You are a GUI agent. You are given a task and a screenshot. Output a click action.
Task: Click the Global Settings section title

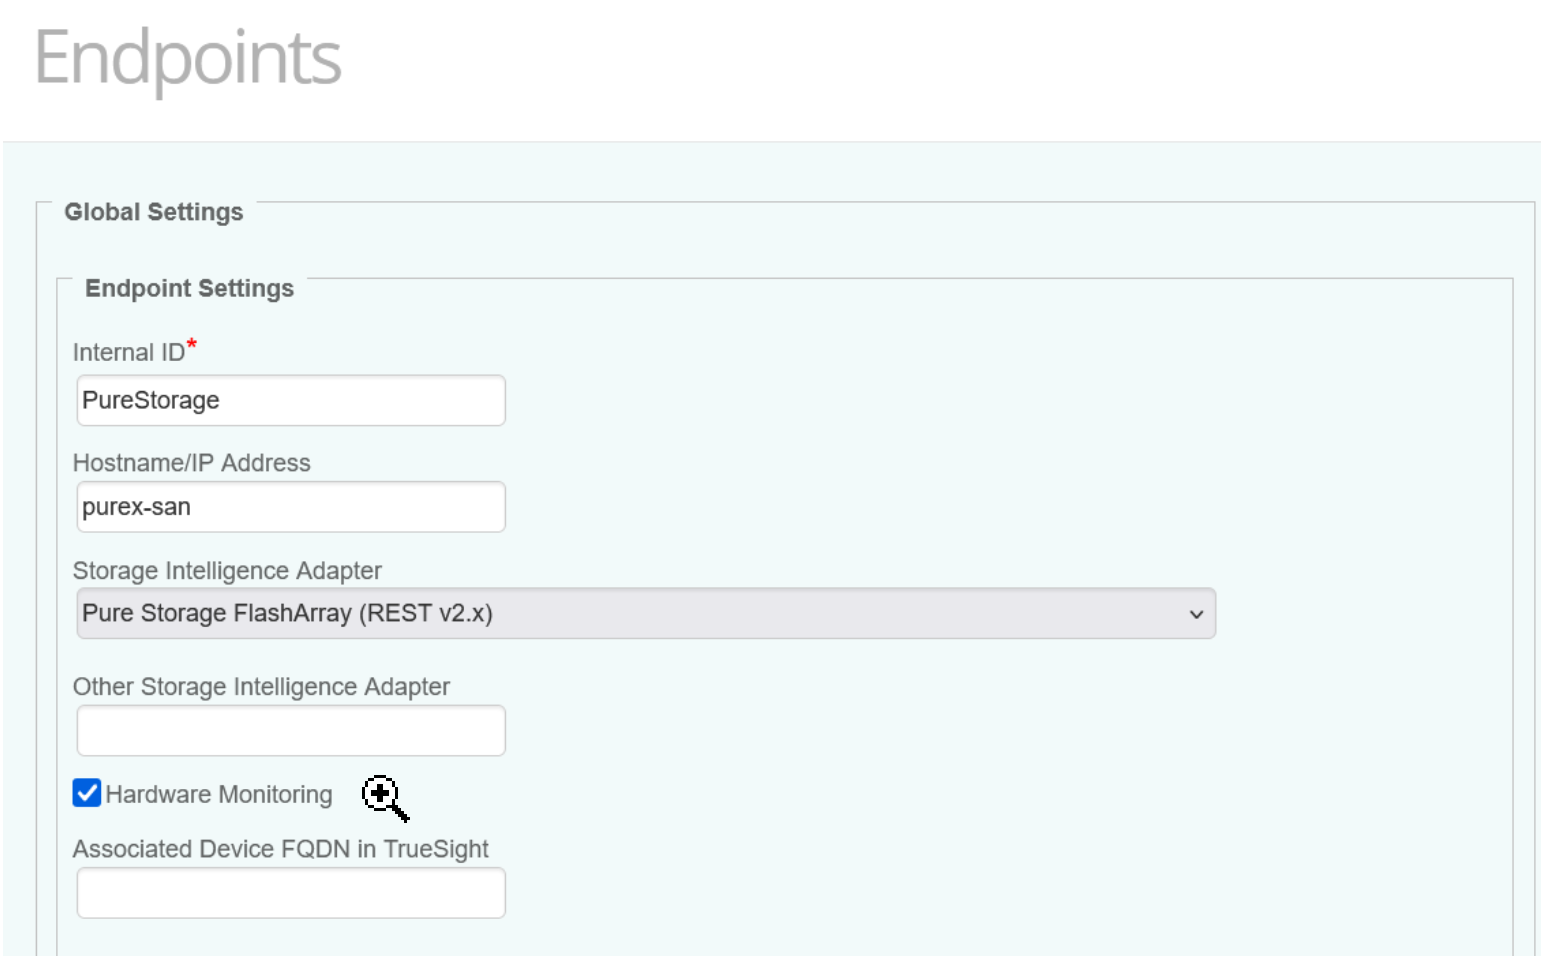pos(154,212)
